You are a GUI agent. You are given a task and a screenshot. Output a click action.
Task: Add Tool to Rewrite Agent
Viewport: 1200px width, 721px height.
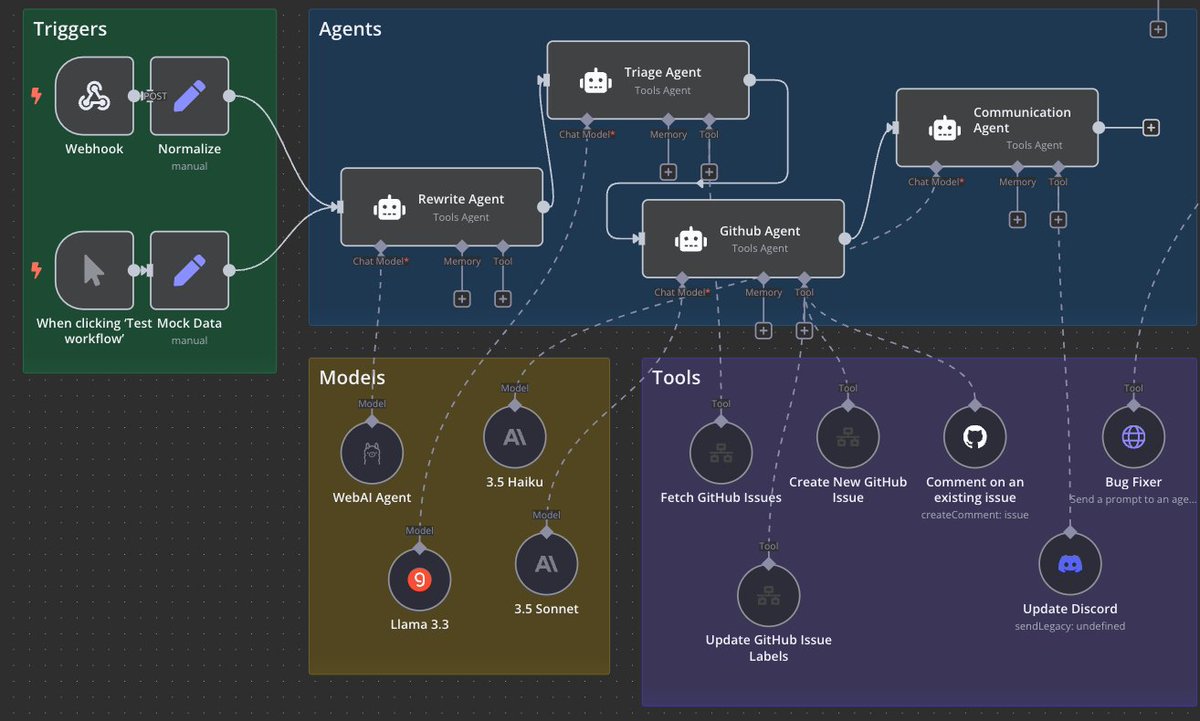pos(503,298)
